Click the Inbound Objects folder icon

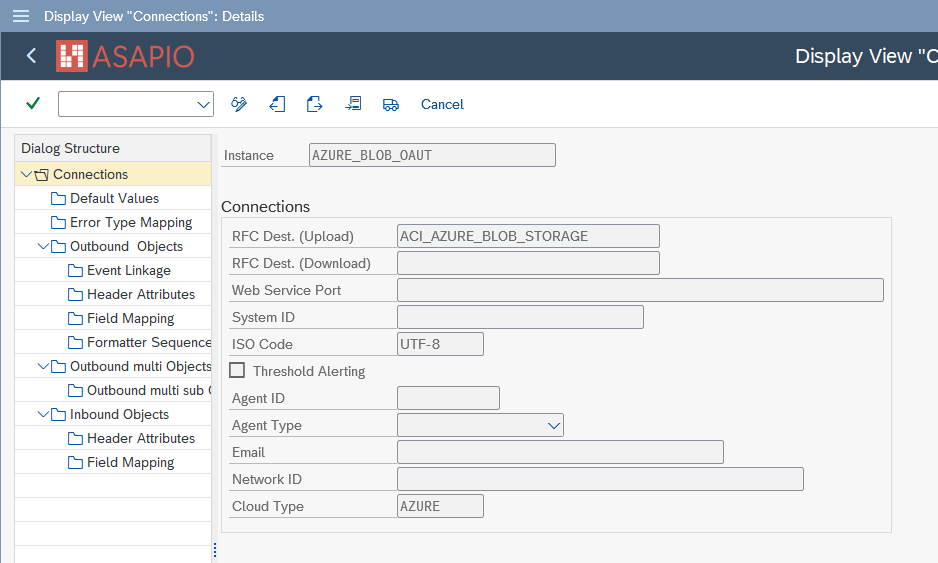pos(58,414)
